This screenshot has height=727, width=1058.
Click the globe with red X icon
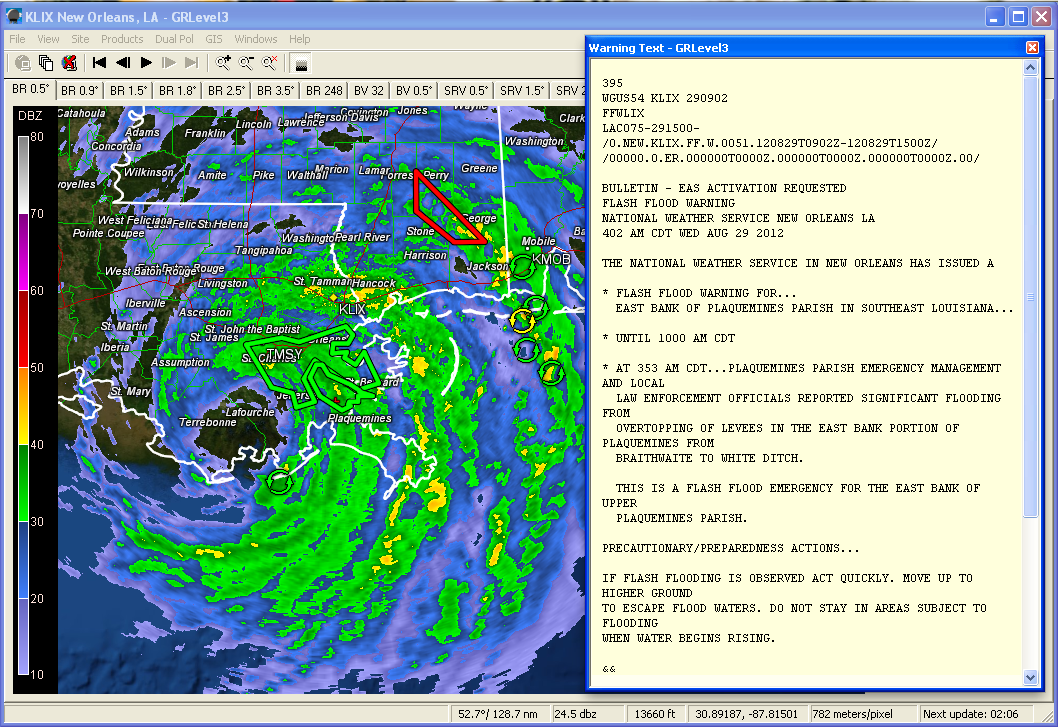[69, 63]
